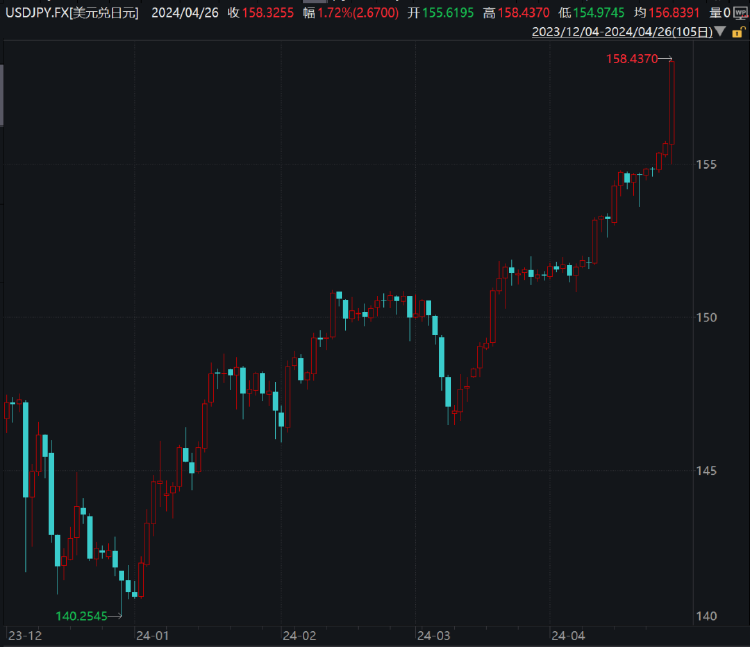This screenshot has height=647, width=750.
Task: Click the 145 price axis label
Action: [x=706, y=471]
